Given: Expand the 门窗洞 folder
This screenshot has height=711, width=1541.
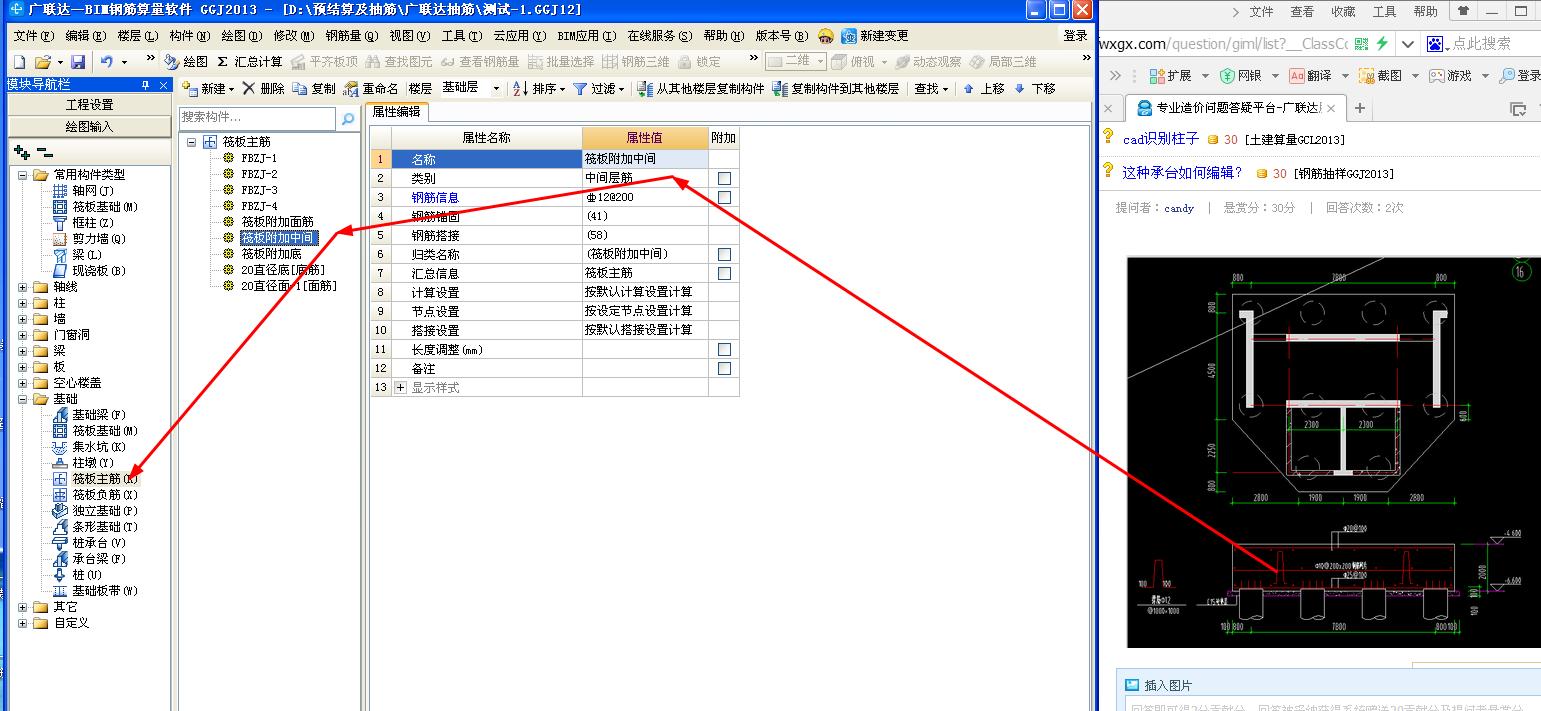Looking at the screenshot, I should pyautogui.click(x=23, y=334).
